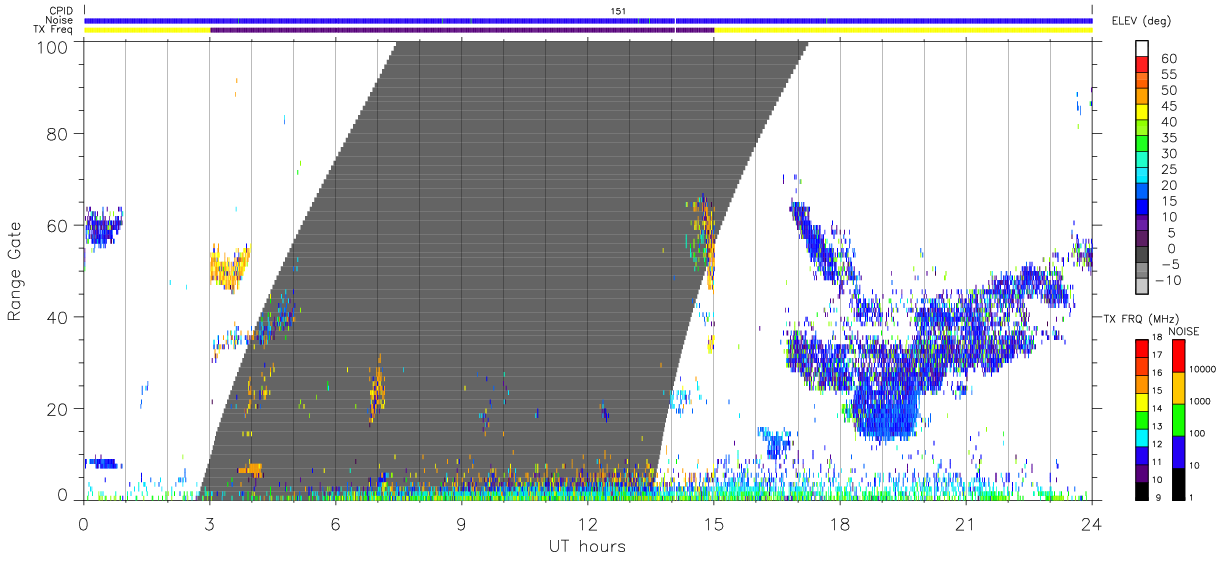The height and width of the screenshot is (567, 1228).
Task: Click the -10 label on ELEV scale
Action: [x=1167, y=281]
